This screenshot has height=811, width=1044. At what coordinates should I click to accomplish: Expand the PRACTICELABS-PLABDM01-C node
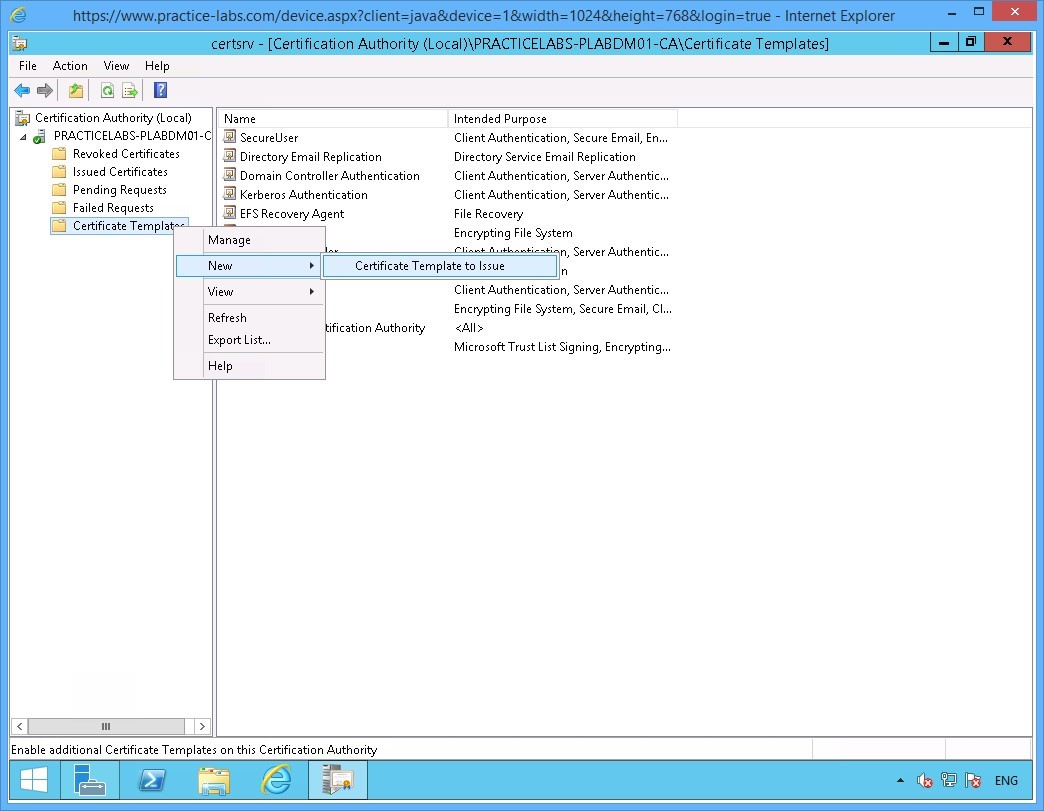point(24,135)
